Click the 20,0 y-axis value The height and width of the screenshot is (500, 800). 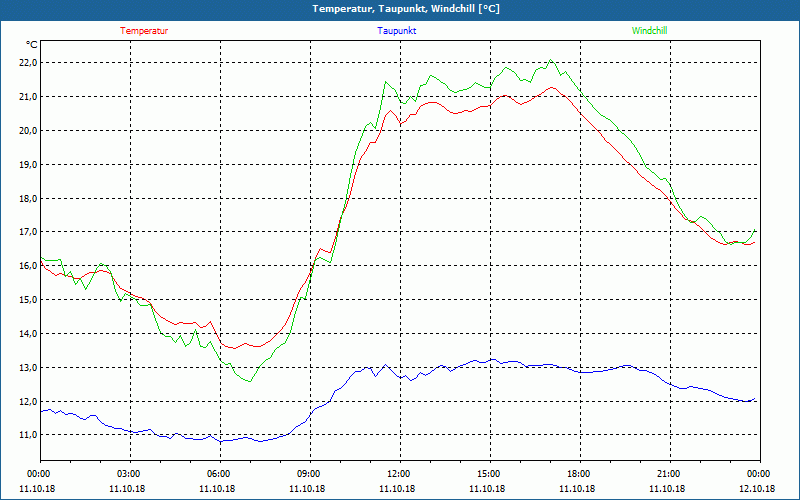[29, 131]
